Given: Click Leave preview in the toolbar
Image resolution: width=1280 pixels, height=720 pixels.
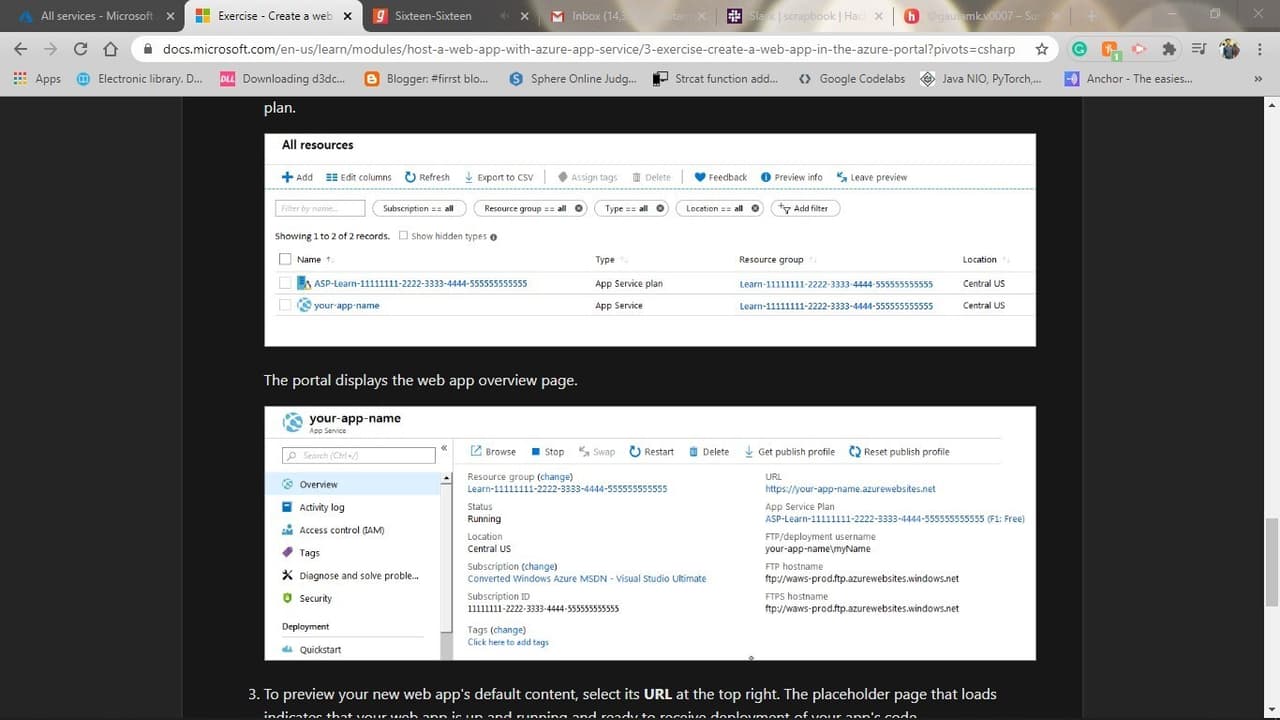Looking at the screenshot, I should pyautogui.click(x=871, y=177).
